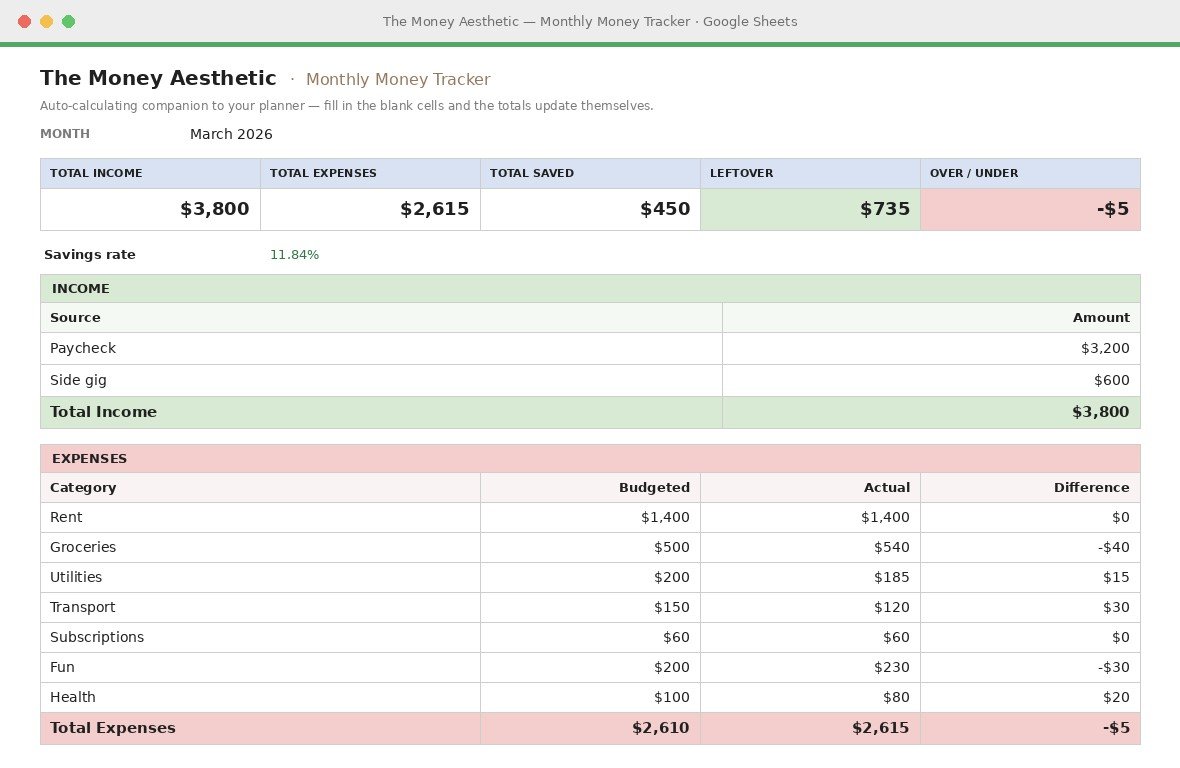This screenshot has height=768, width=1180.
Task: Click Utilities actual $185 cell
Action: pos(810,578)
